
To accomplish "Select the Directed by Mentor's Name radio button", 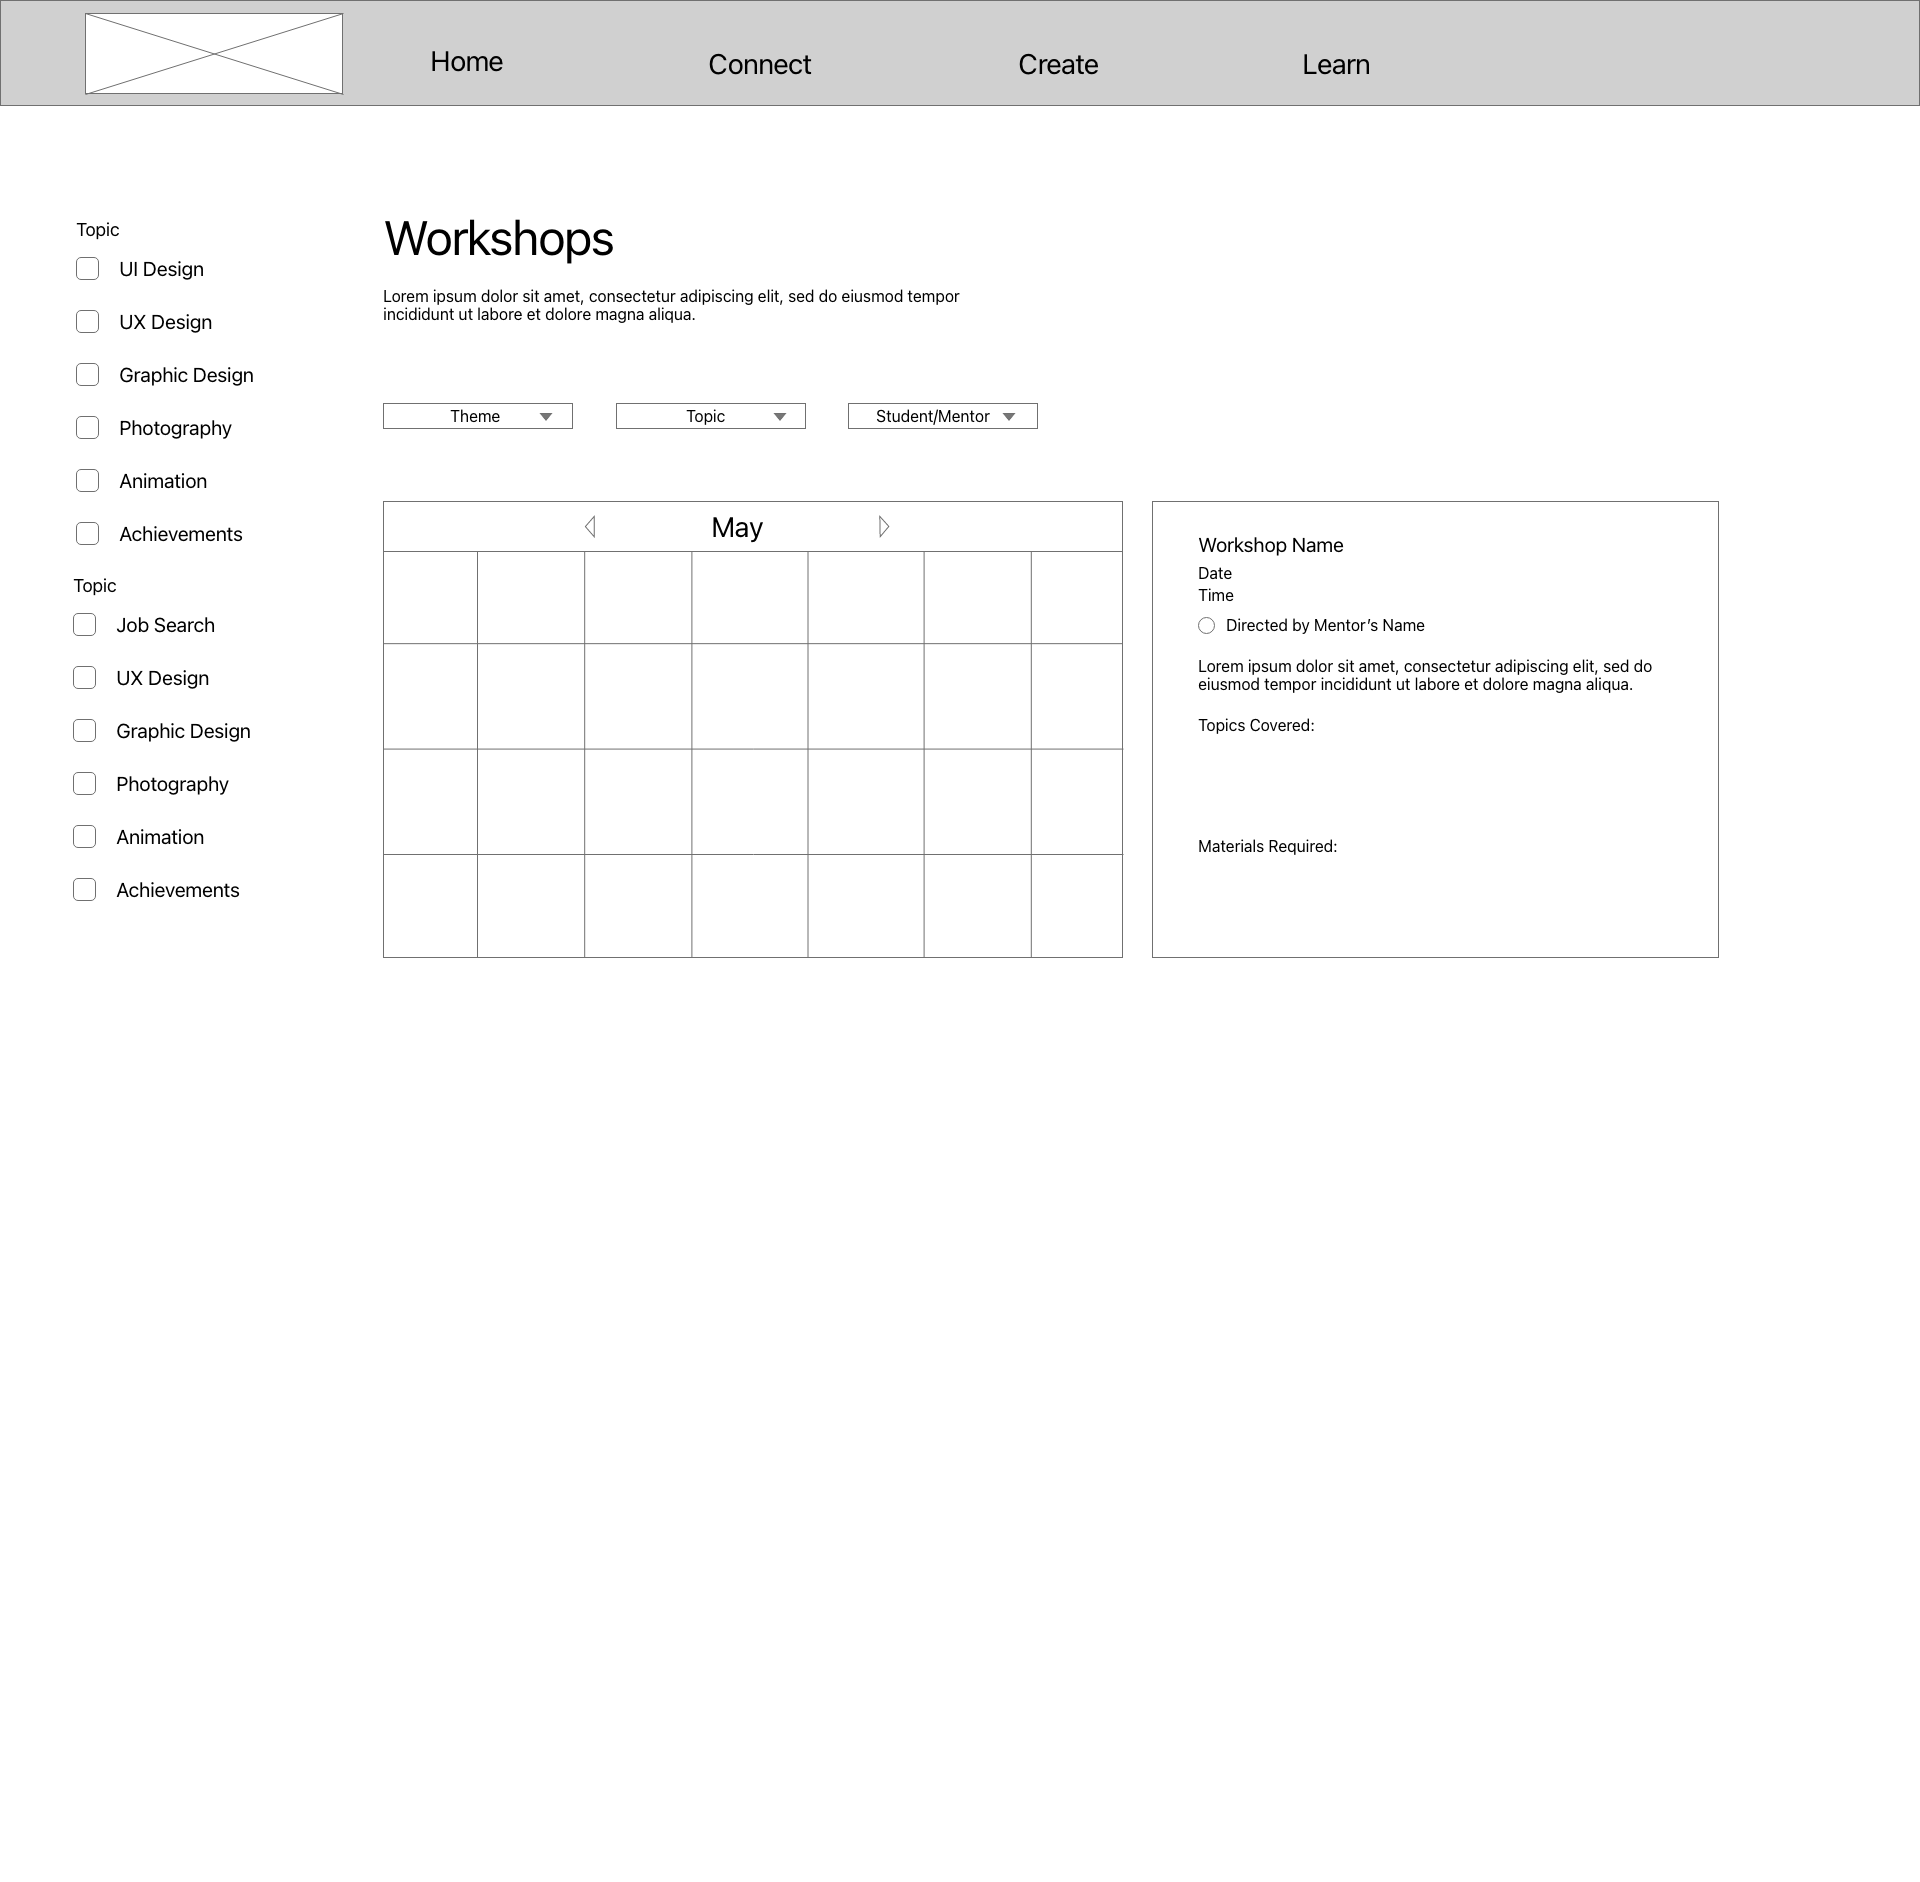I will (1207, 626).
